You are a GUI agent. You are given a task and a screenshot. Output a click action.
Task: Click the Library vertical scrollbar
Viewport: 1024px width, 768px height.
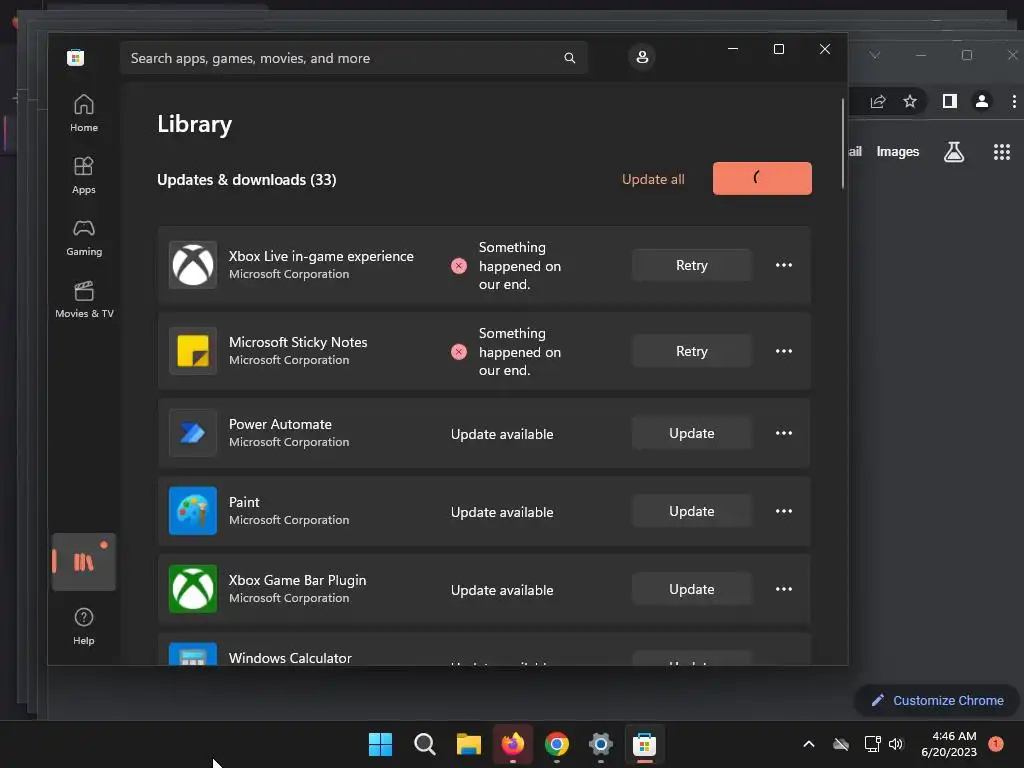(x=842, y=142)
